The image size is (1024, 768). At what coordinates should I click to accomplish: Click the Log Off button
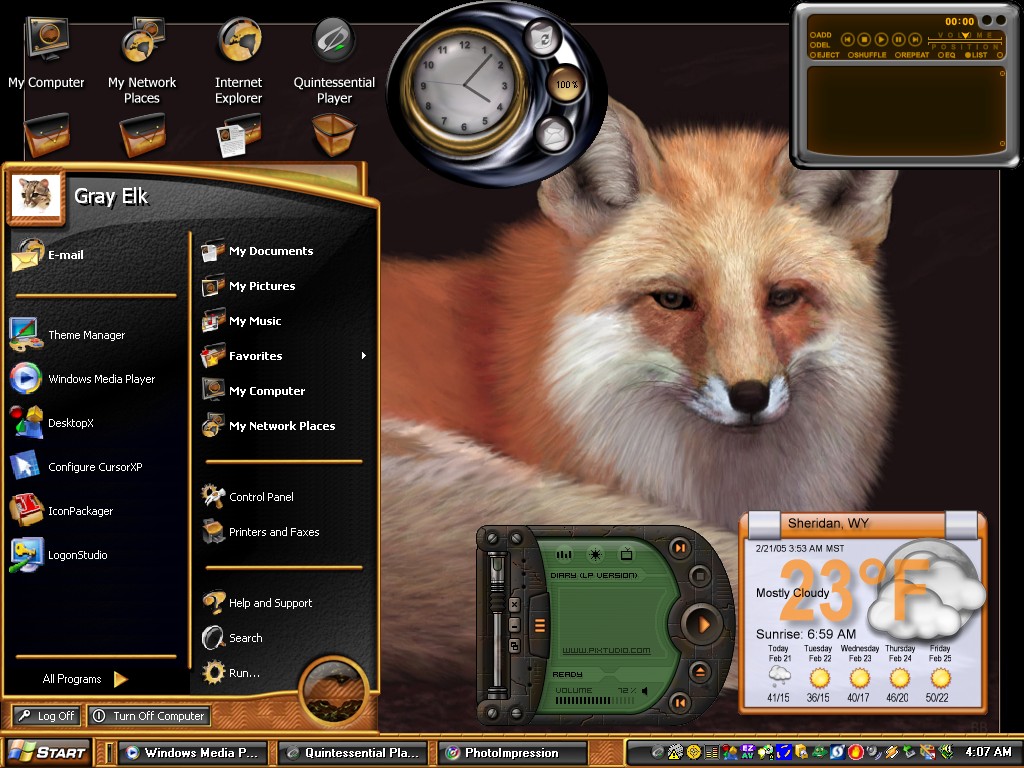click(x=46, y=716)
